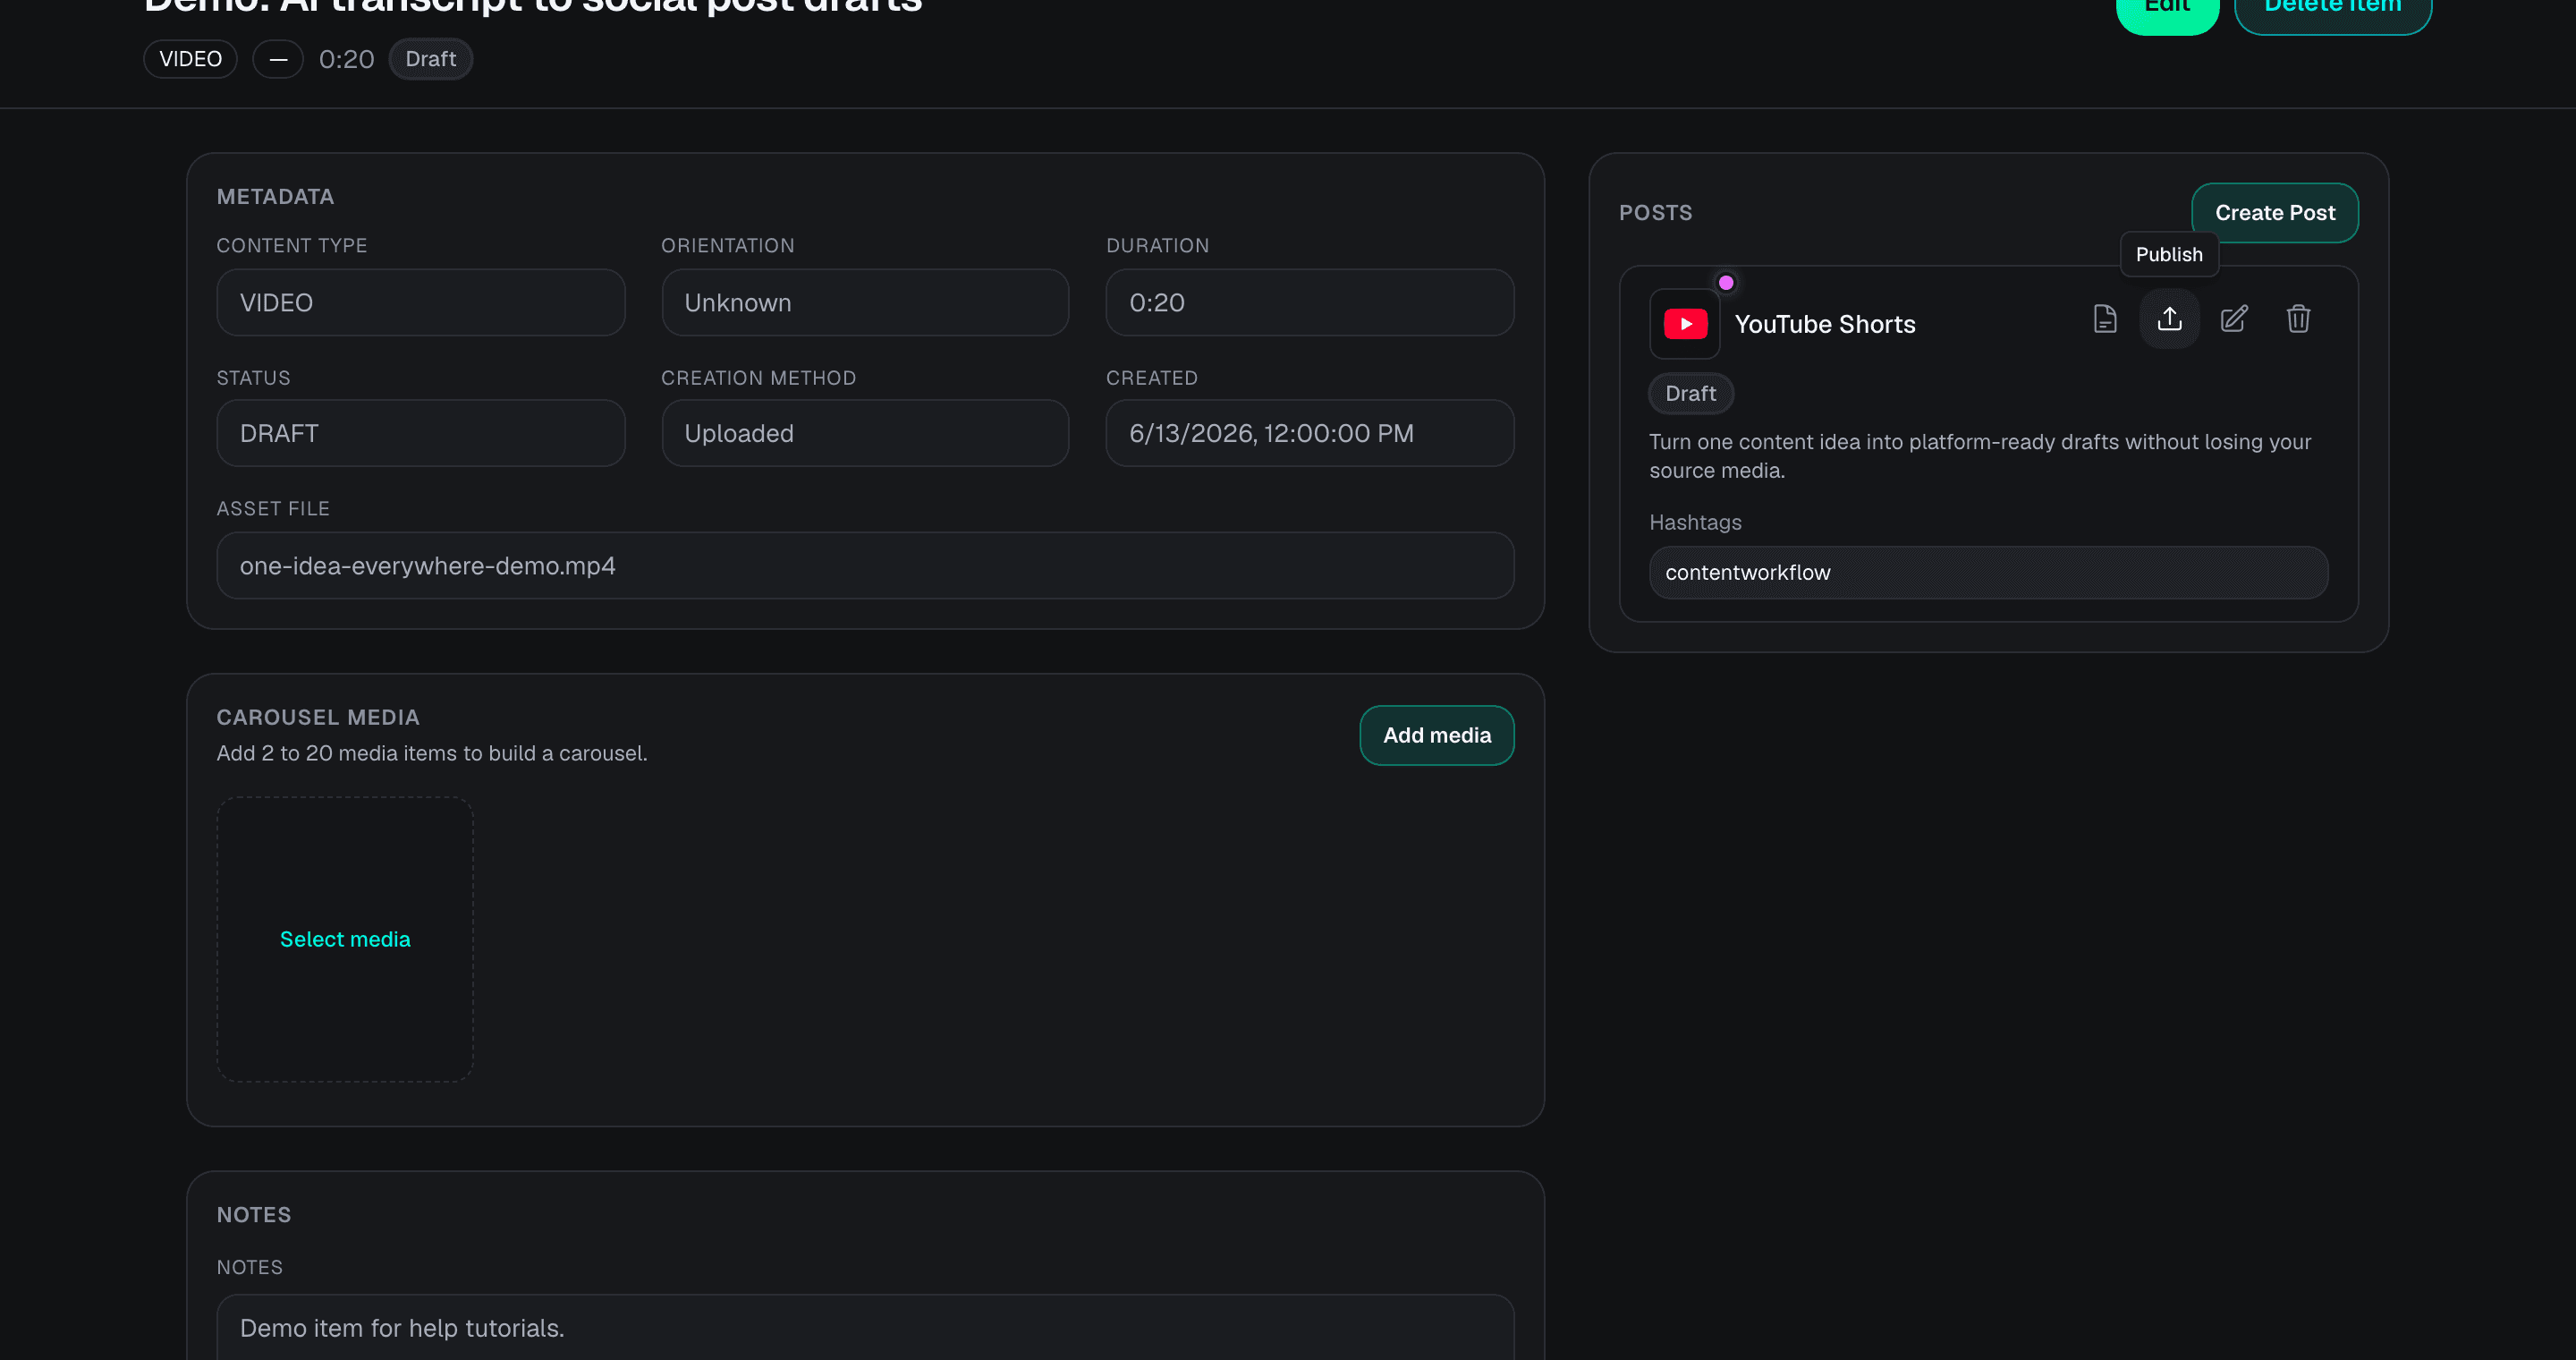Click the Status field showing DRAFT

click(x=421, y=433)
